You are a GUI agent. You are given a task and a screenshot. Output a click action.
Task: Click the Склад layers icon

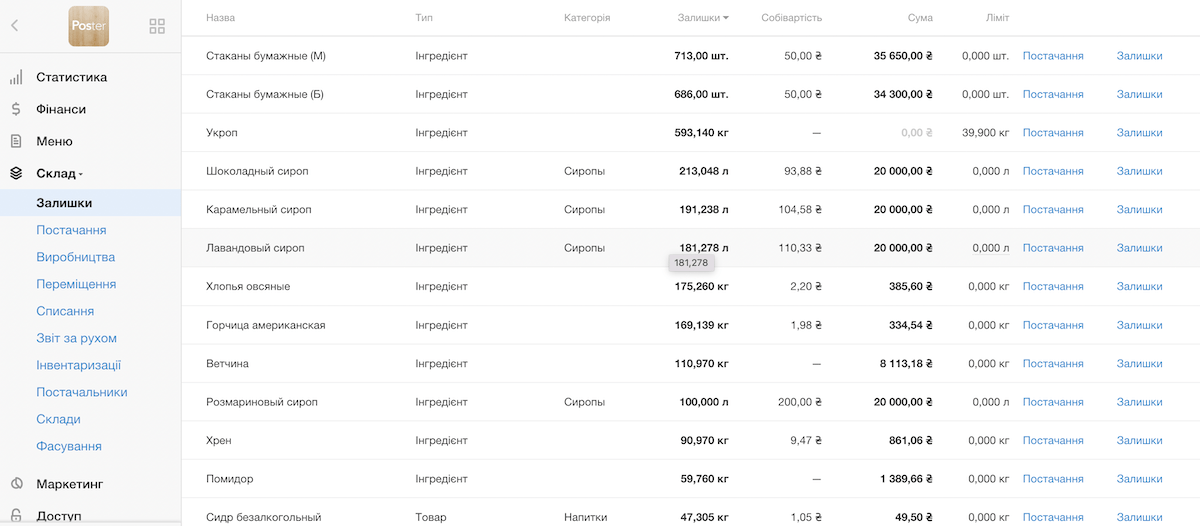coord(16,174)
